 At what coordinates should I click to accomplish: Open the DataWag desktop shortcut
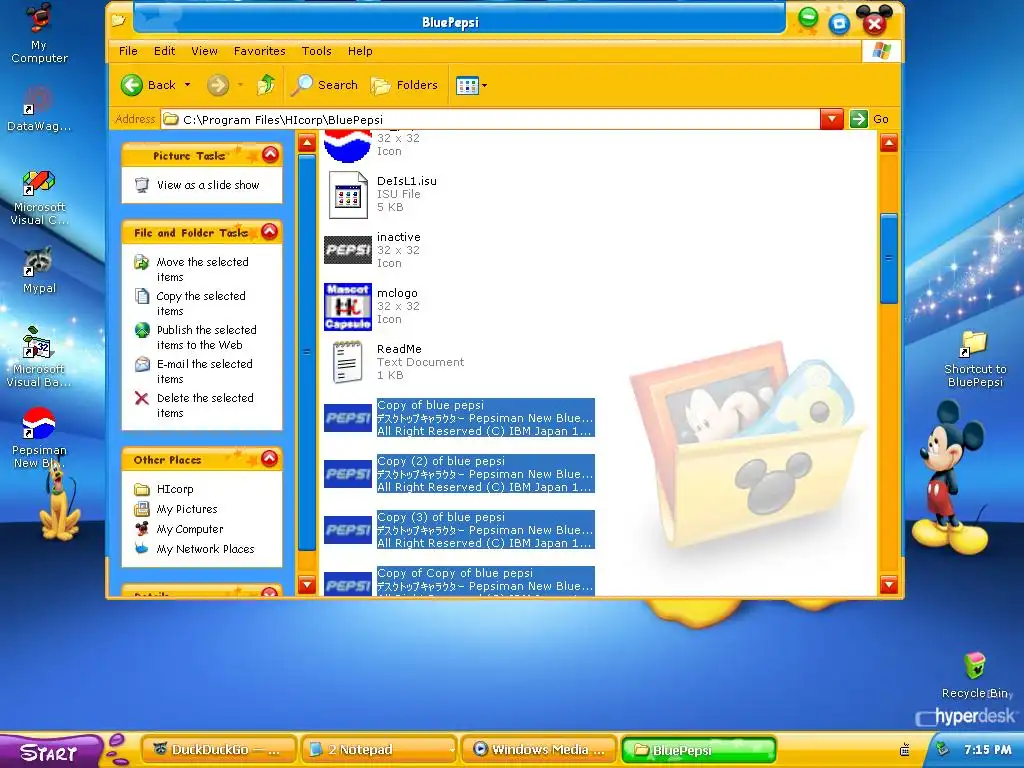click(x=39, y=109)
